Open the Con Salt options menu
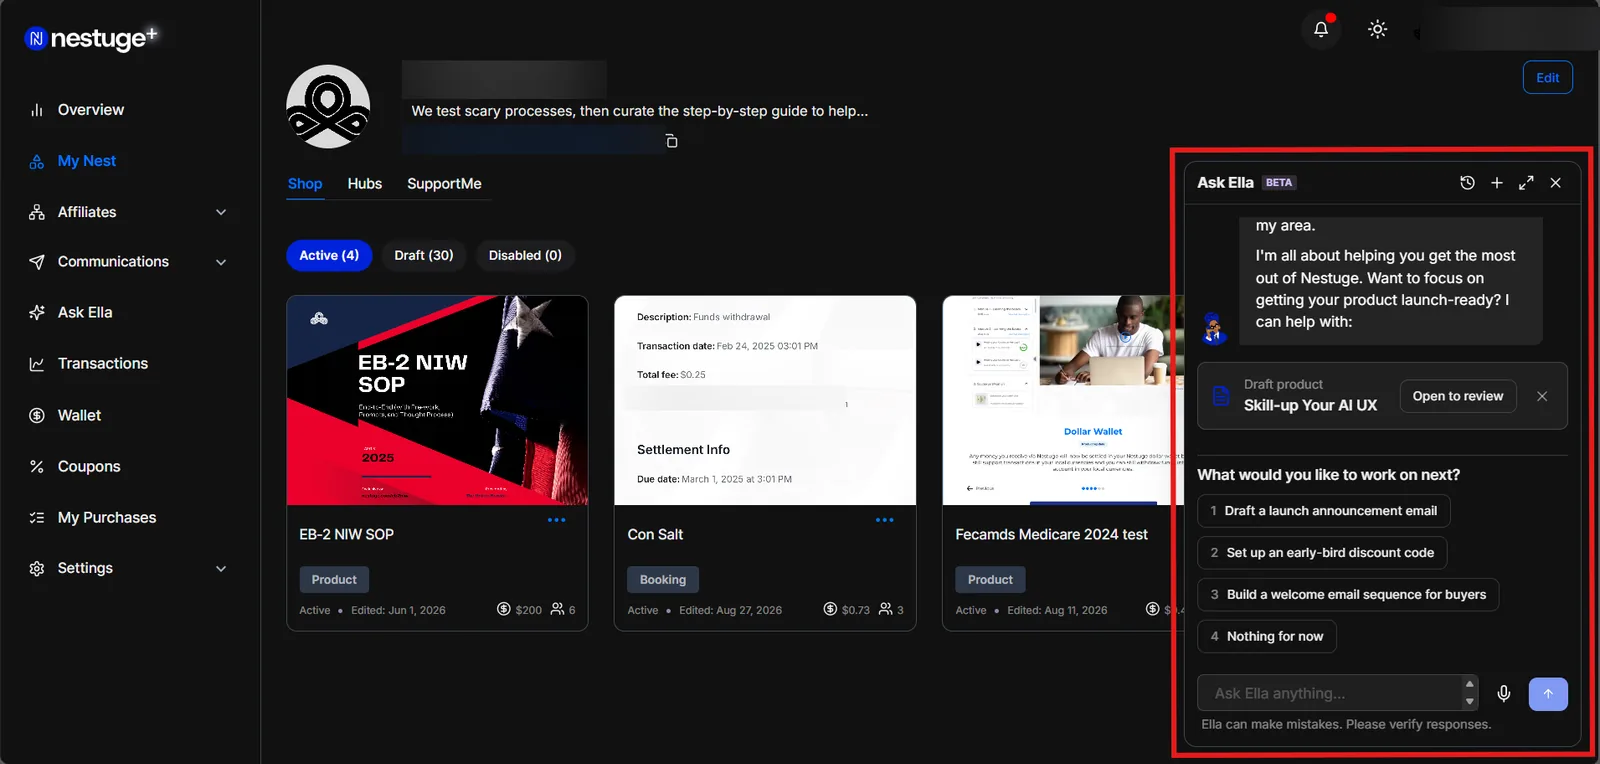Image resolution: width=1600 pixels, height=764 pixels. [884, 520]
